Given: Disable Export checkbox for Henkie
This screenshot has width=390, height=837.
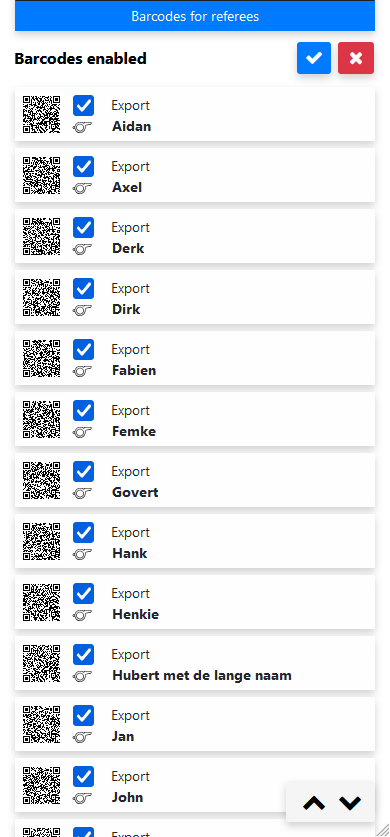Looking at the screenshot, I should (83, 594).
